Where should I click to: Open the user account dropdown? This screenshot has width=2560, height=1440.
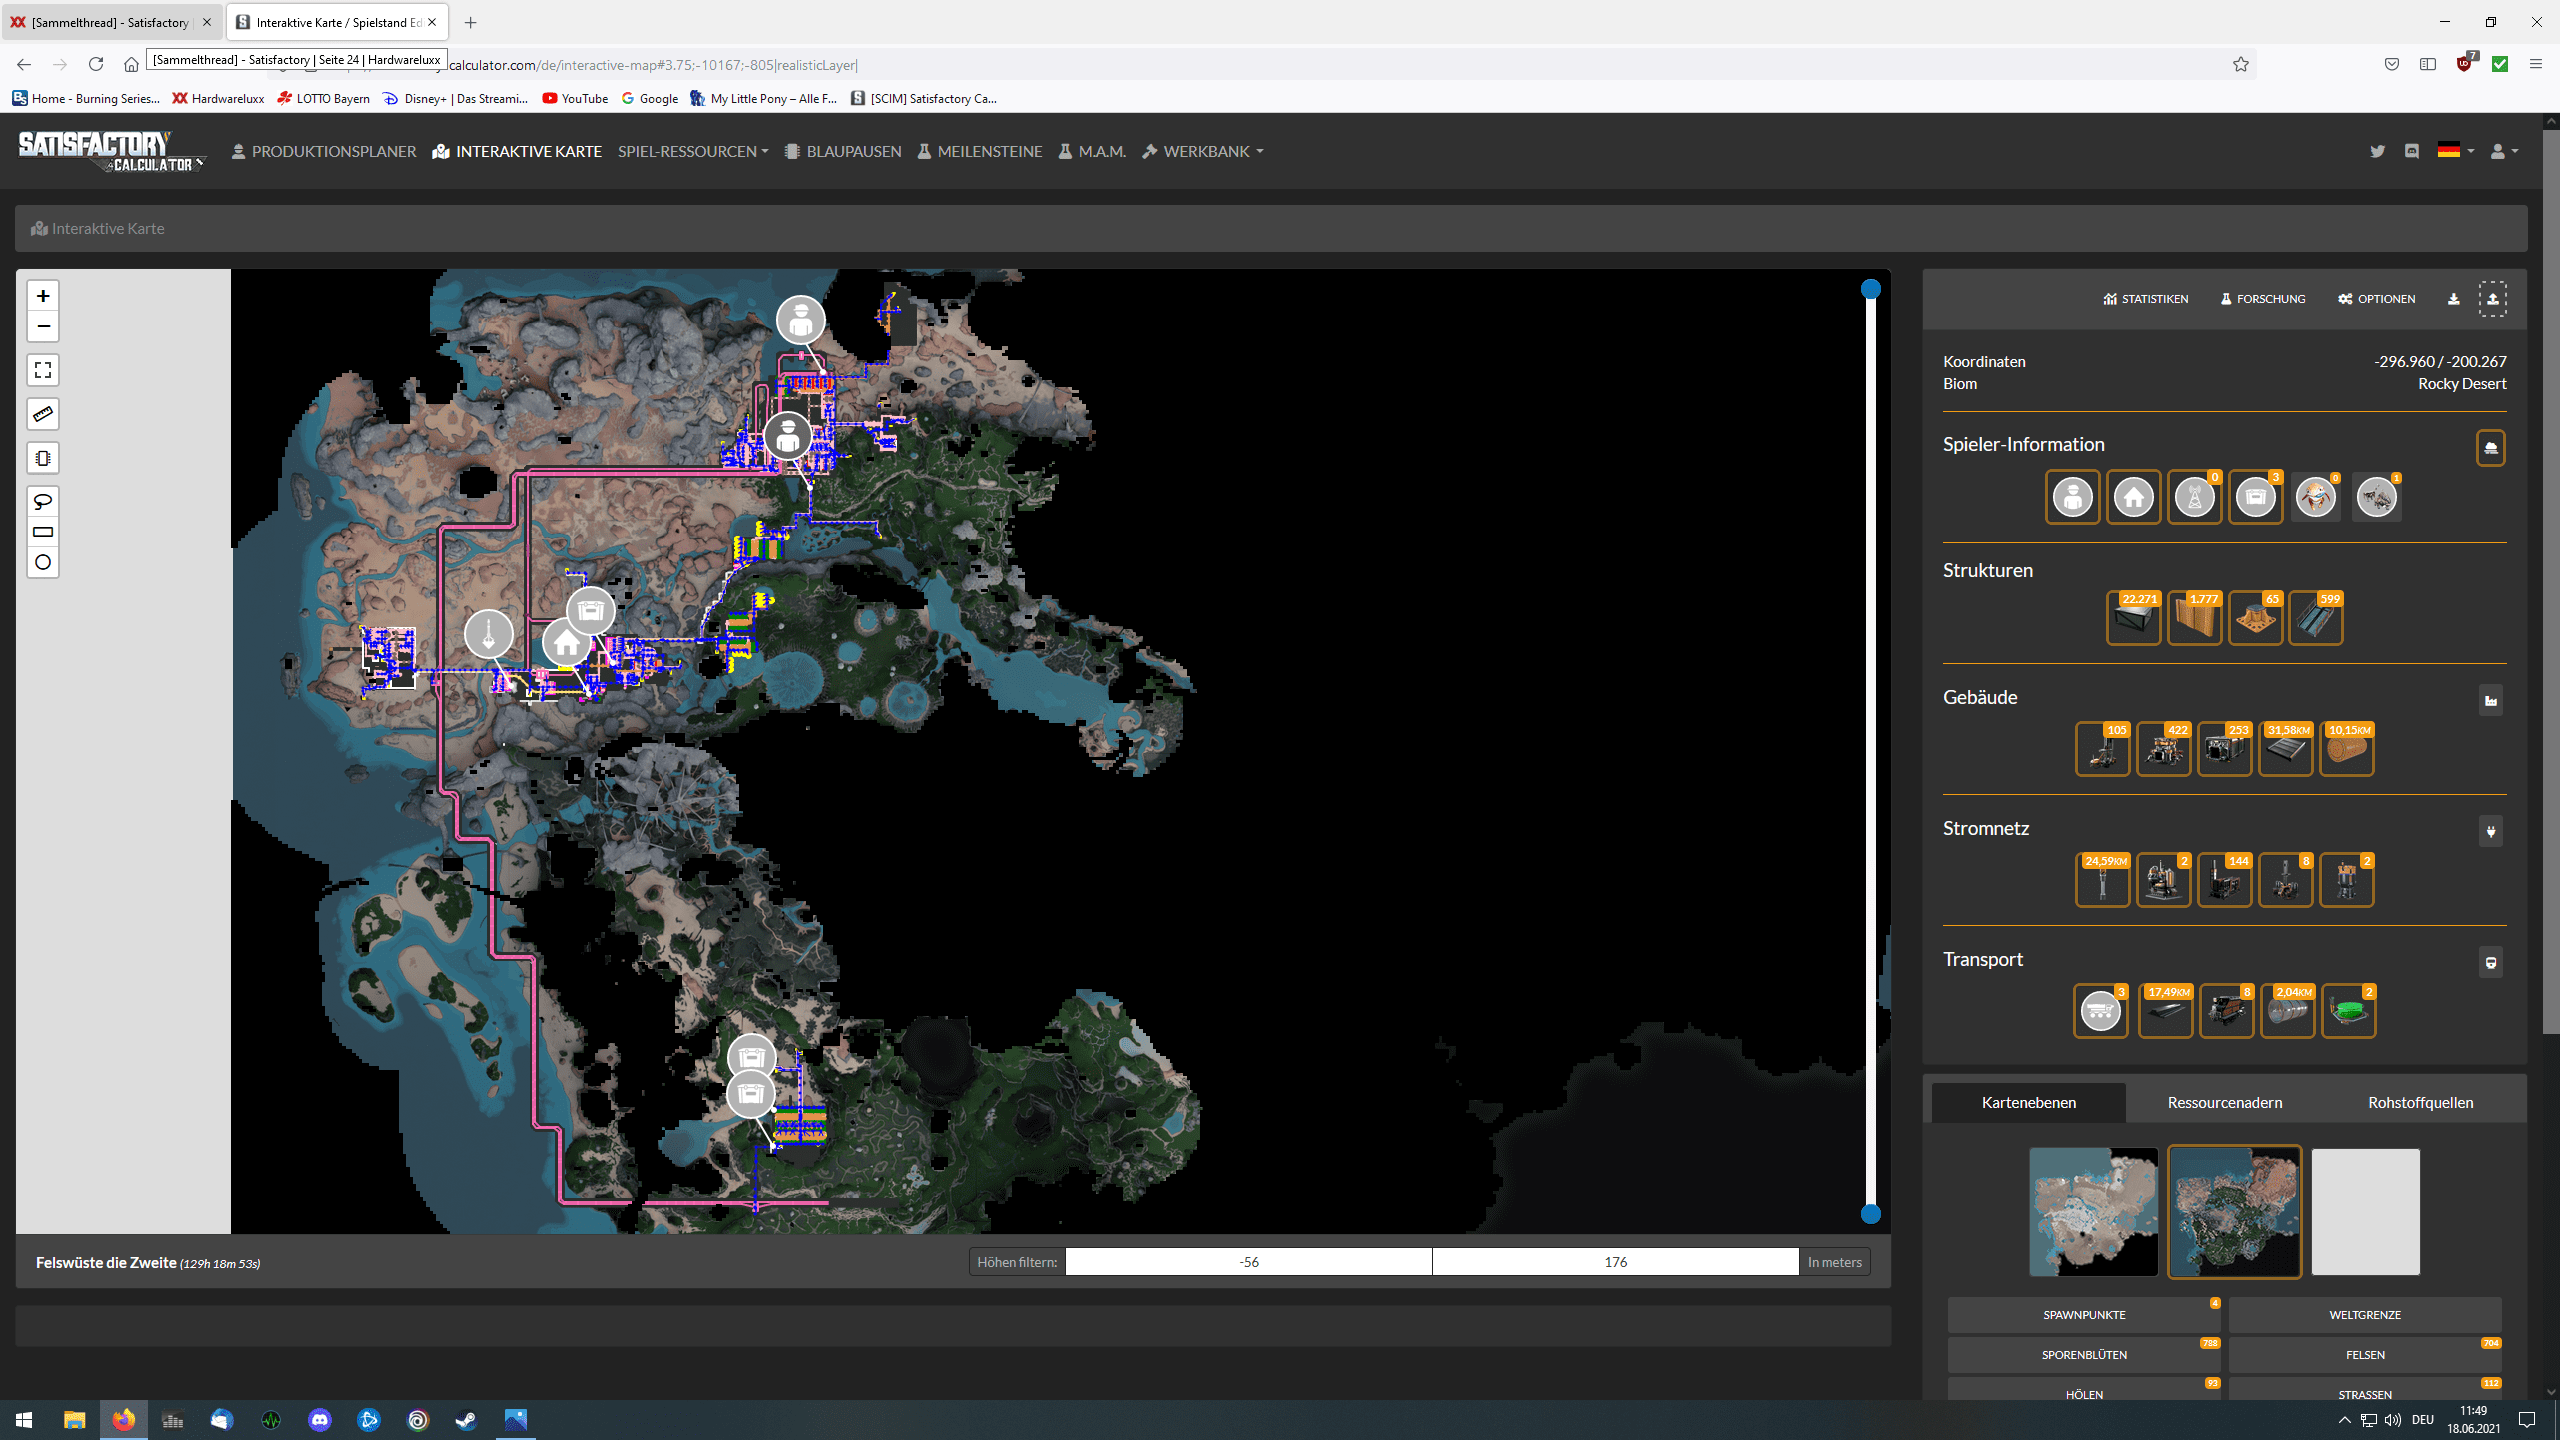tap(2504, 152)
